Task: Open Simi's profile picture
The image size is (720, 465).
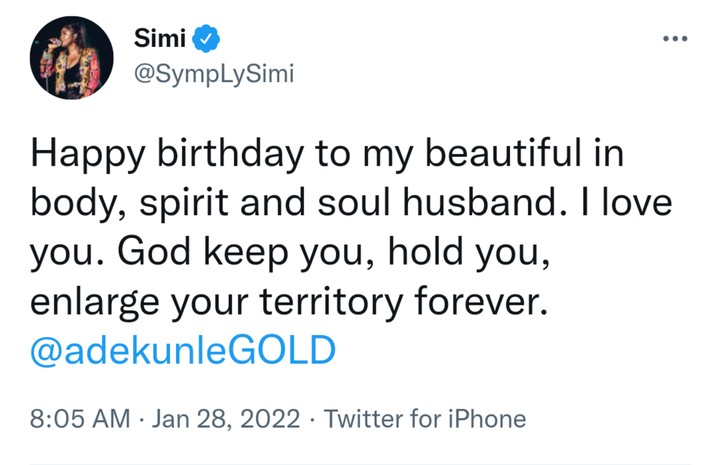Action: pos(71,59)
